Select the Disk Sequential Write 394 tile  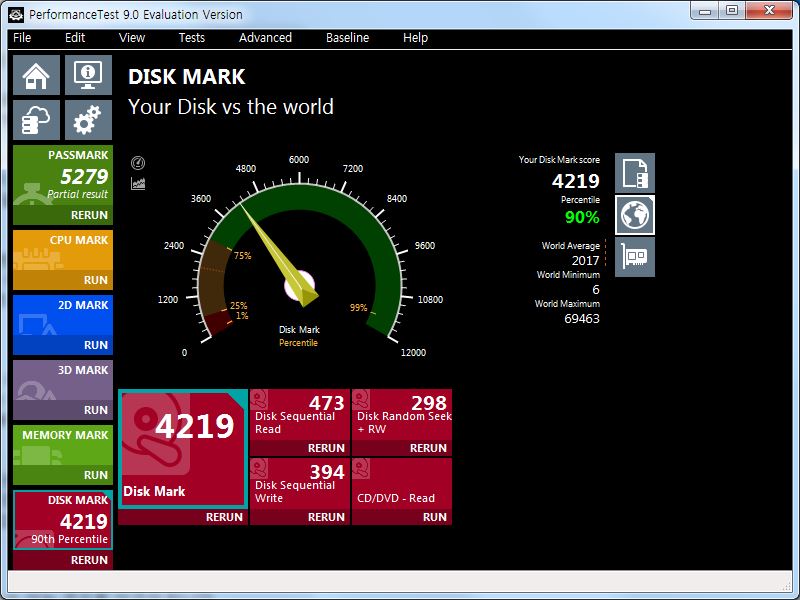click(x=299, y=484)
